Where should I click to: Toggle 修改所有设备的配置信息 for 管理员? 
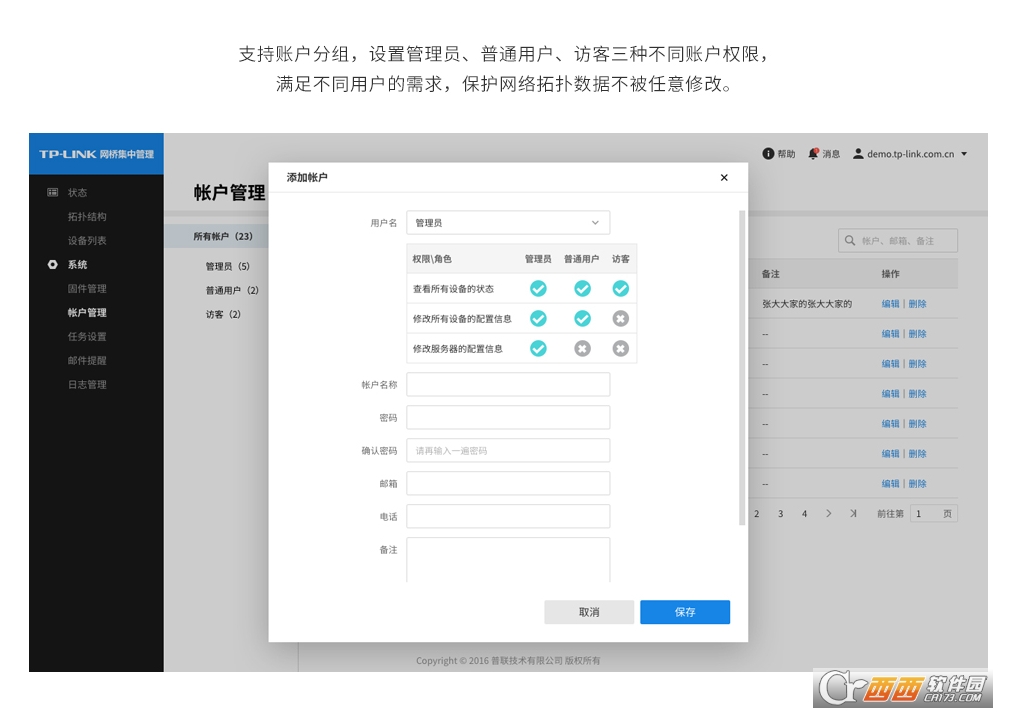tap(538, 318)
